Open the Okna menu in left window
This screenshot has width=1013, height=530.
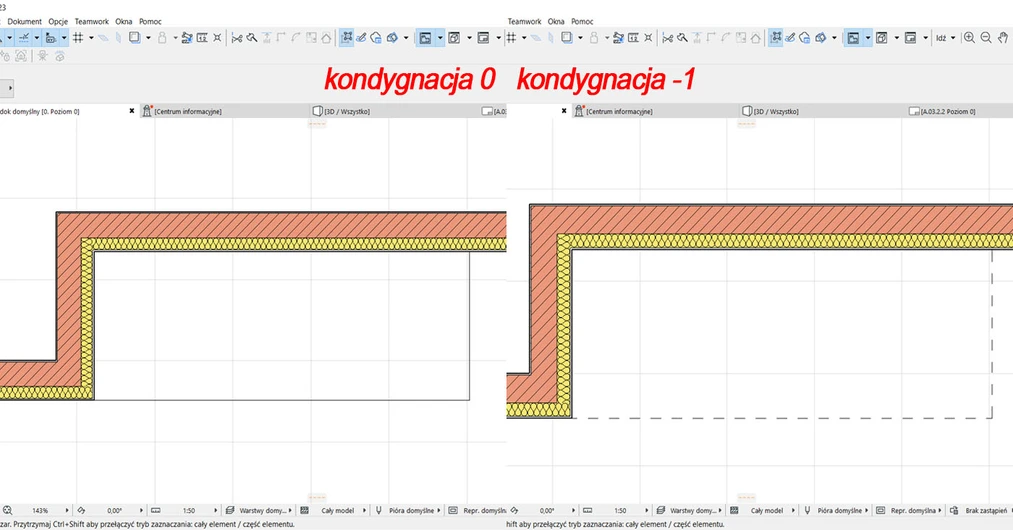pos(123,21)
